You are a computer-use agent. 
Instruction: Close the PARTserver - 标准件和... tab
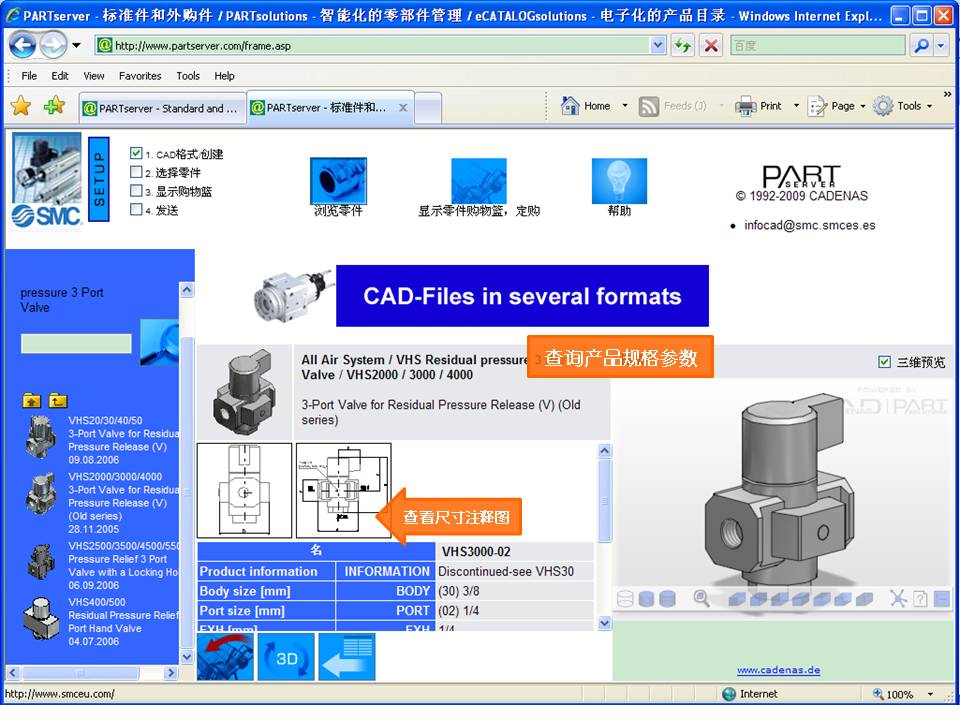pyautogui.click(x=403, y=108)
